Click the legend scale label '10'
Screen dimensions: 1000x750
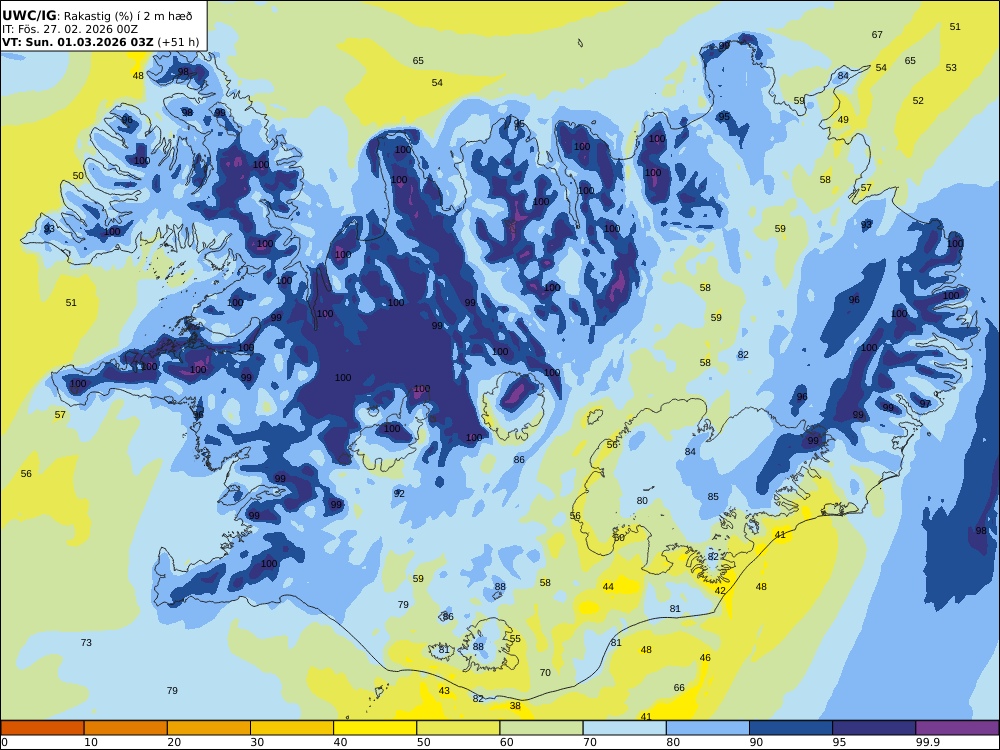tap(91, 742)
